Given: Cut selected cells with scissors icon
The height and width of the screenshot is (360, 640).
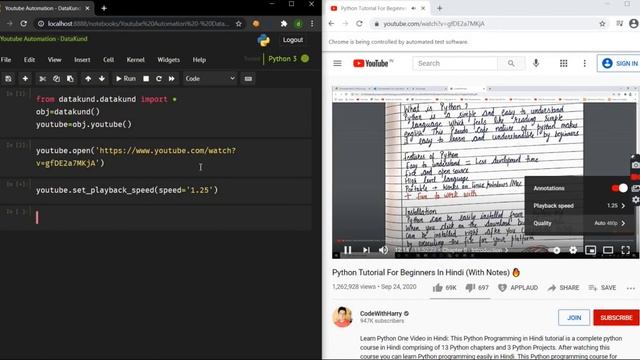Looking at the screenshot, I should pyautogui.click(x=42, y=79).
